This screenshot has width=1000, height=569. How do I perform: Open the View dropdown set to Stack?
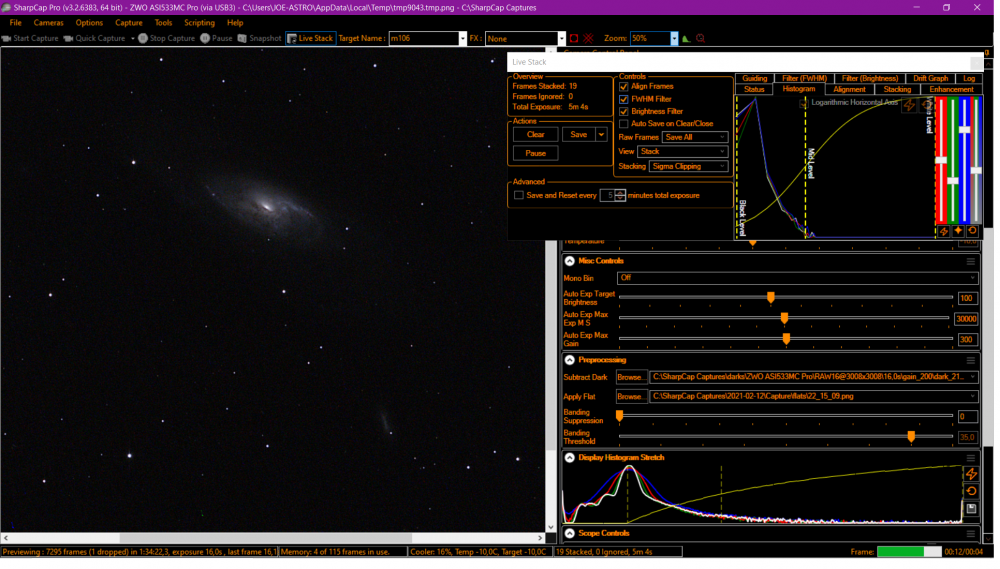point(682,151)
